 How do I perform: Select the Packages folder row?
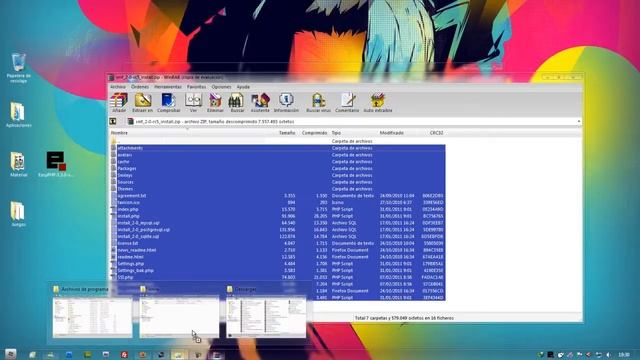point(278,169)
